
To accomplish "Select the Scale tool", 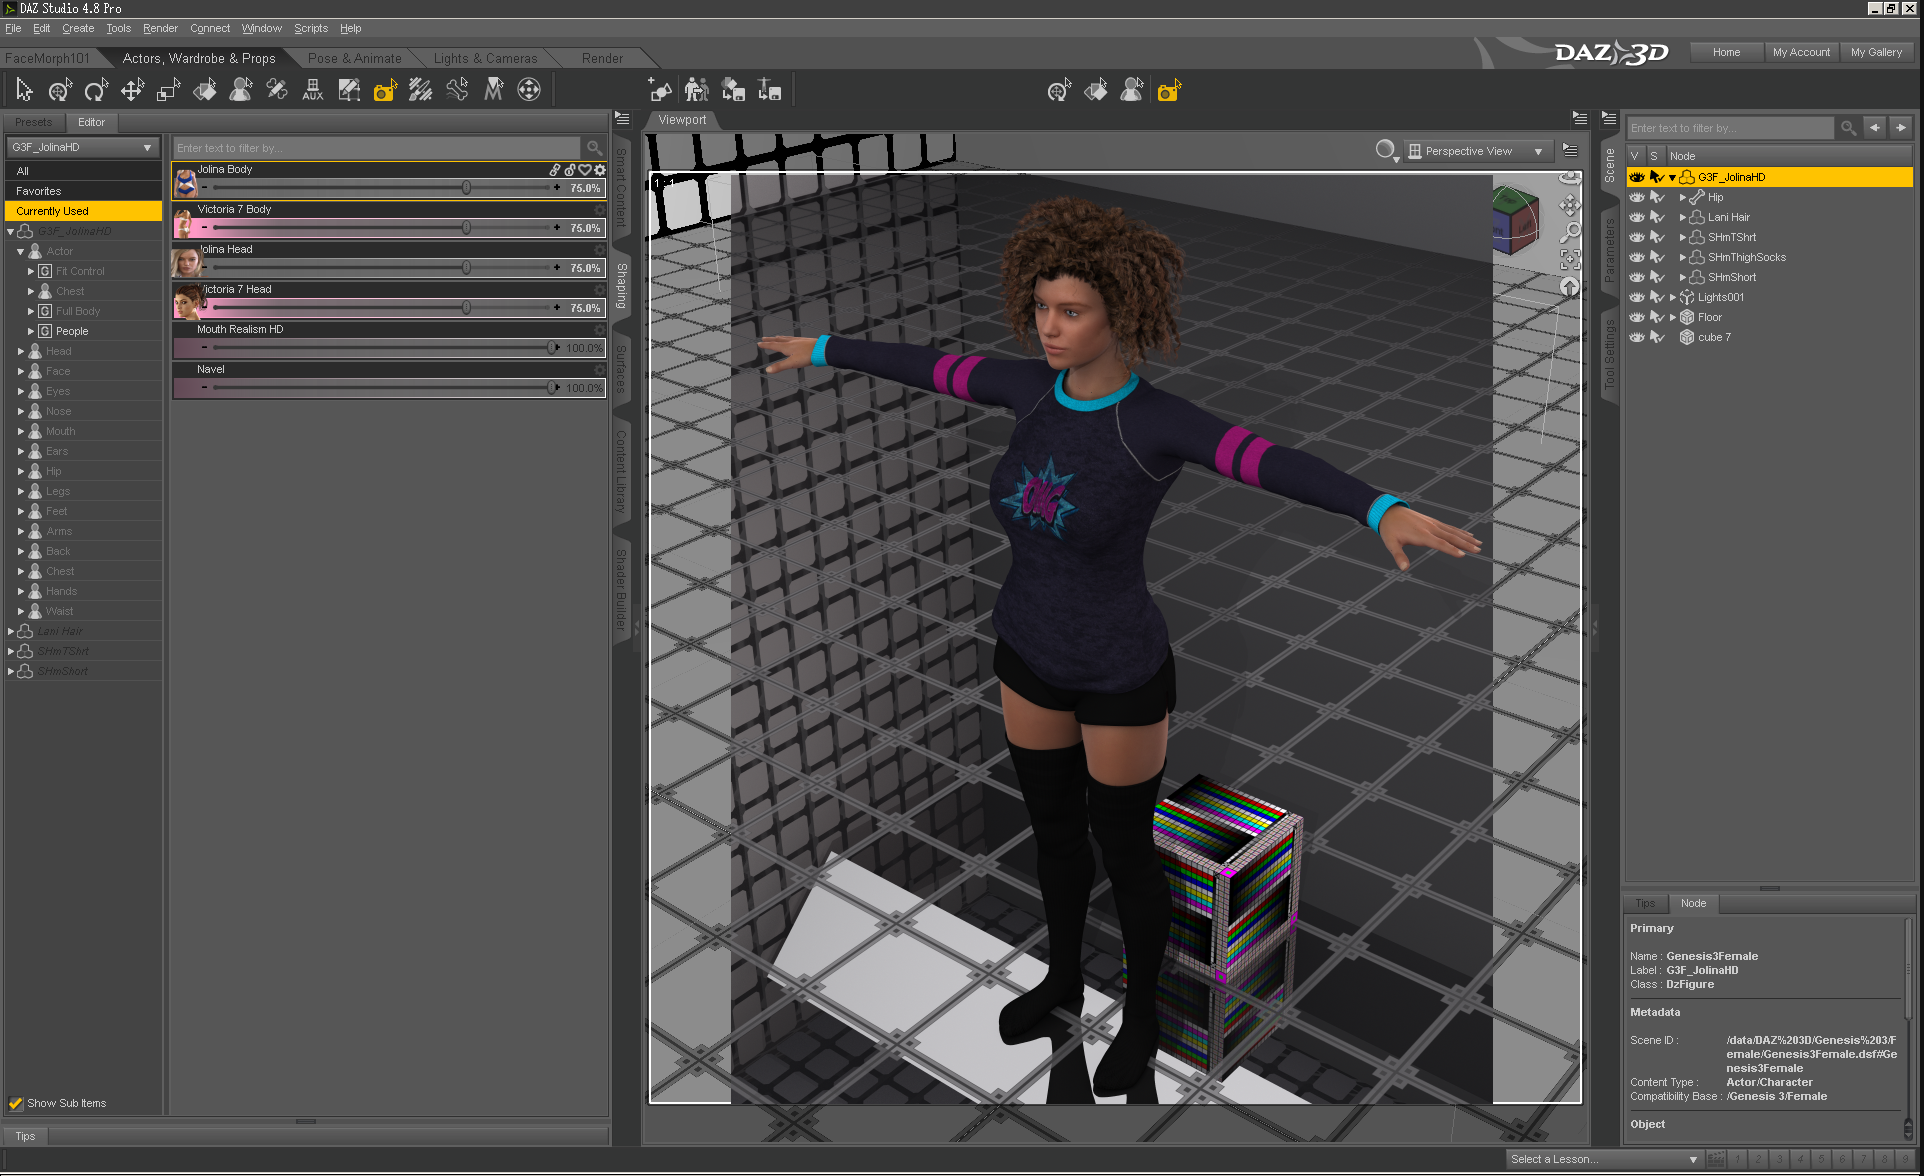I will (x=168, y=91).
